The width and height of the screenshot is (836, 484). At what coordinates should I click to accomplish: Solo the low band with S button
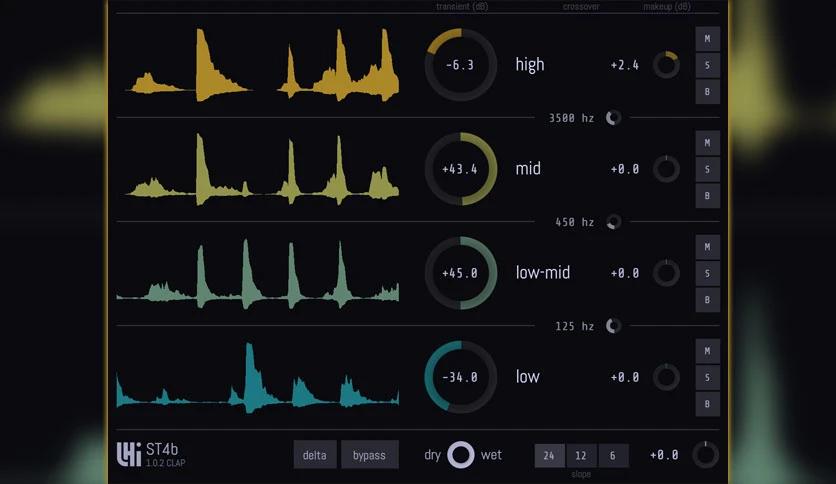pyautogui.click(x=708, y=377)
